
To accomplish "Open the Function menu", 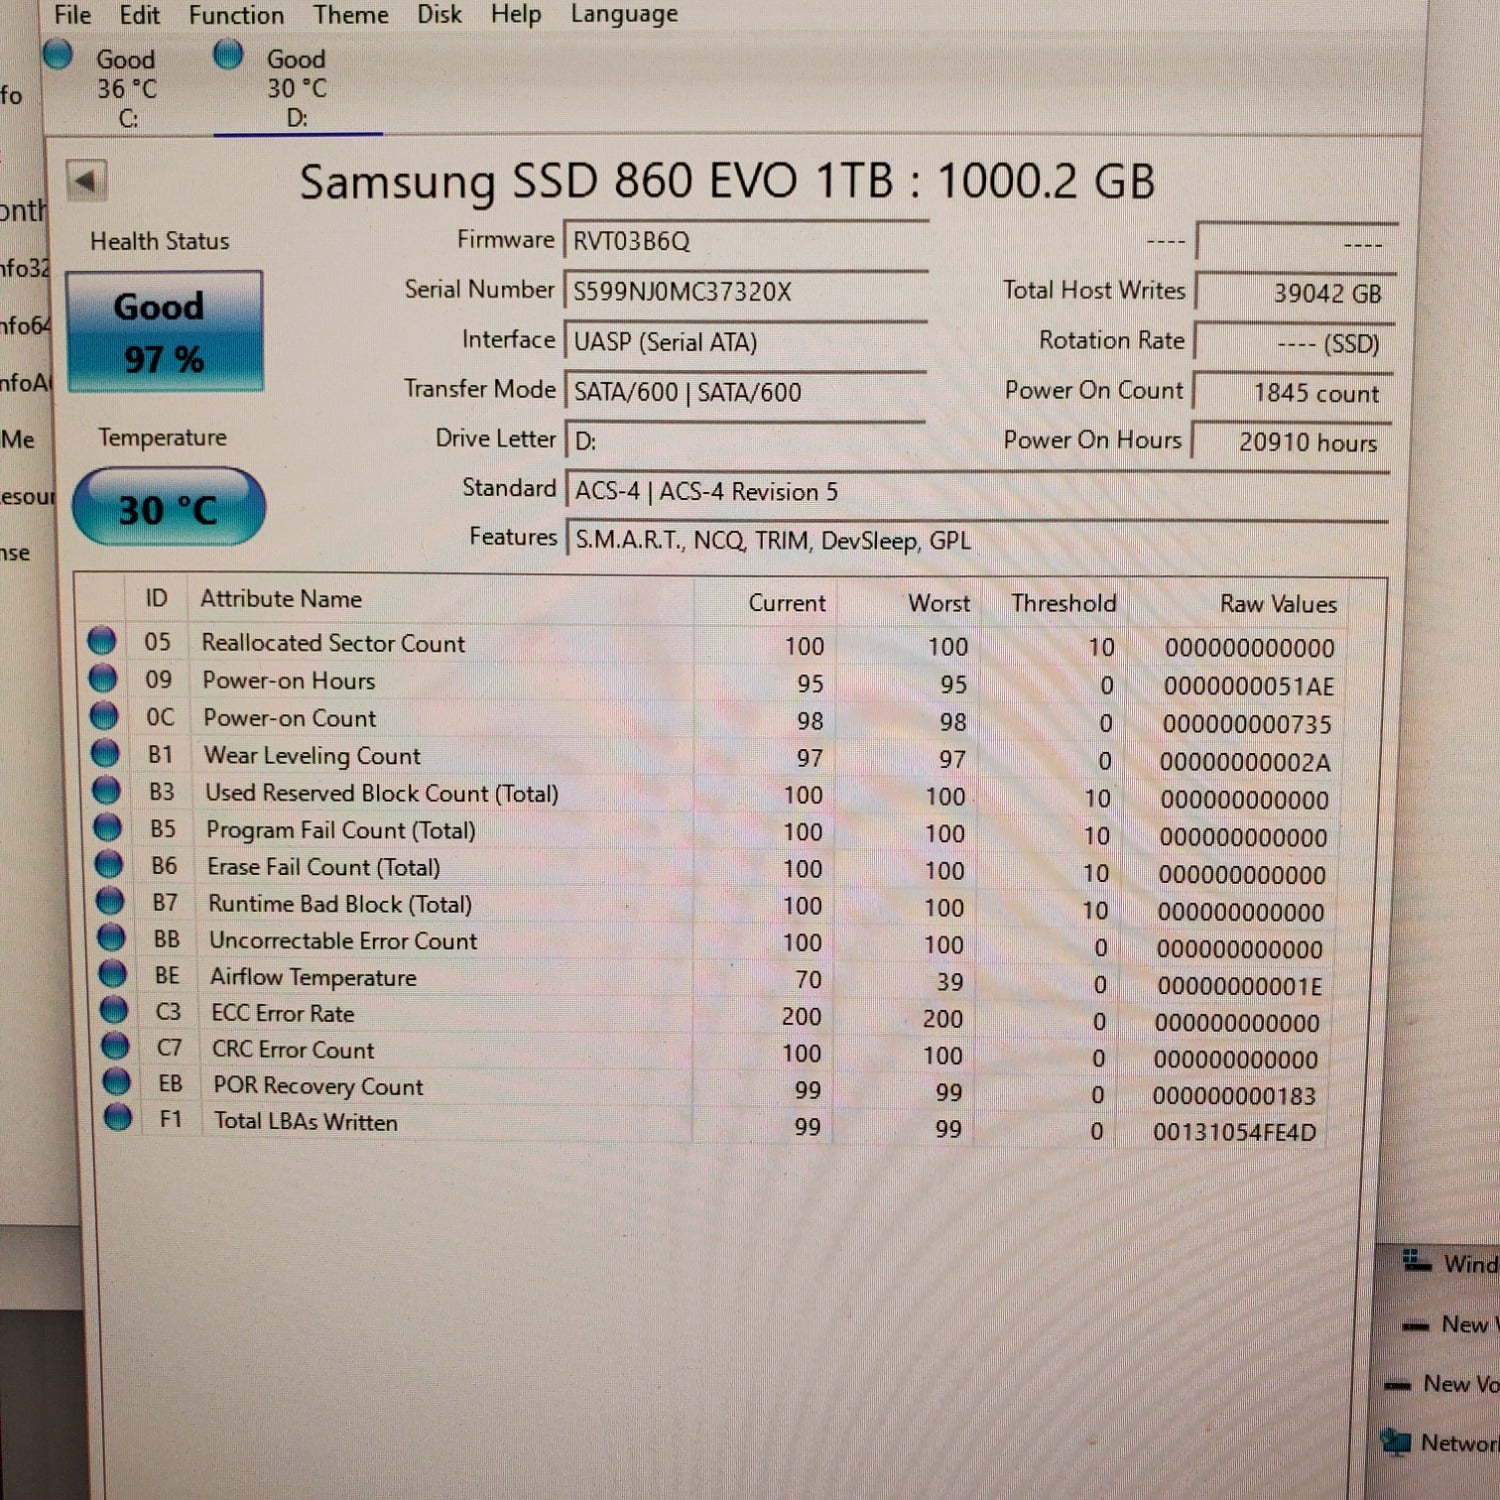I will (236, 15).
